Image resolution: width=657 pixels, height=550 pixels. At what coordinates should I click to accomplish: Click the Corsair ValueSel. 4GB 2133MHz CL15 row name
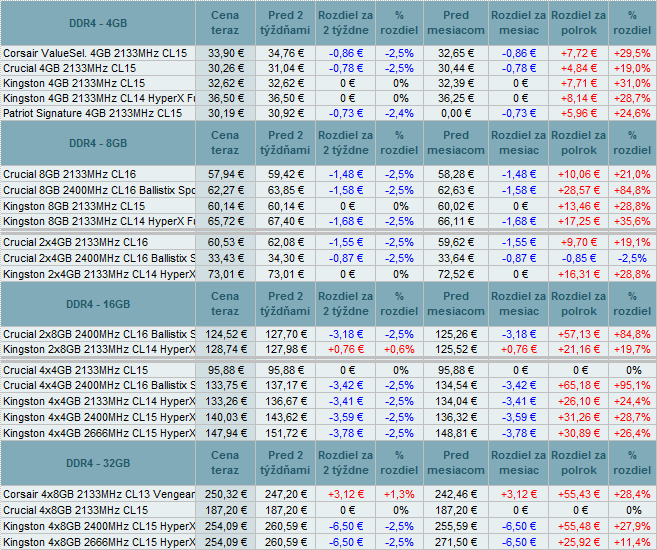95,53
